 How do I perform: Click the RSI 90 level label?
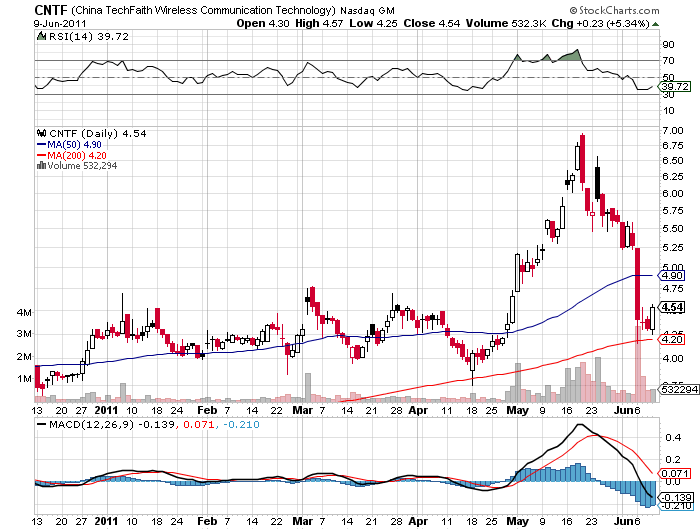668,45
